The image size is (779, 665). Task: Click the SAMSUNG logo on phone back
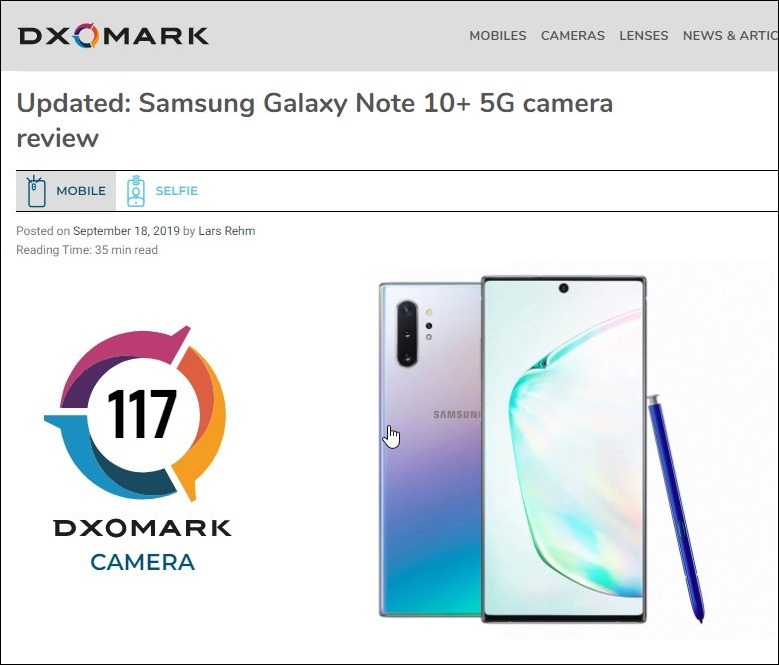point(457,415)
